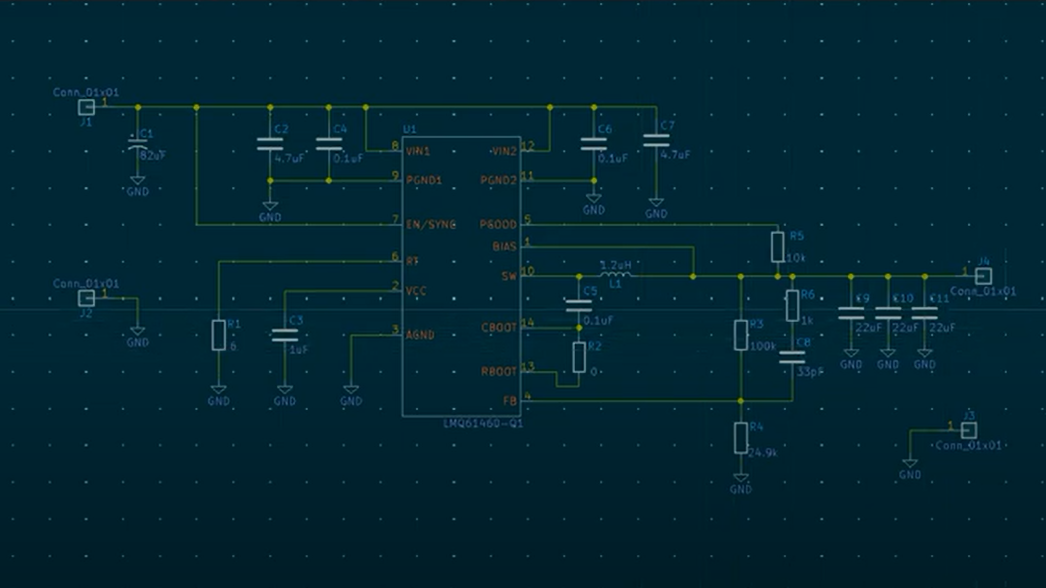Select the R4 24.9k resistor
The height and width of the screenshot is (588, 1046).
pos(740,438)
